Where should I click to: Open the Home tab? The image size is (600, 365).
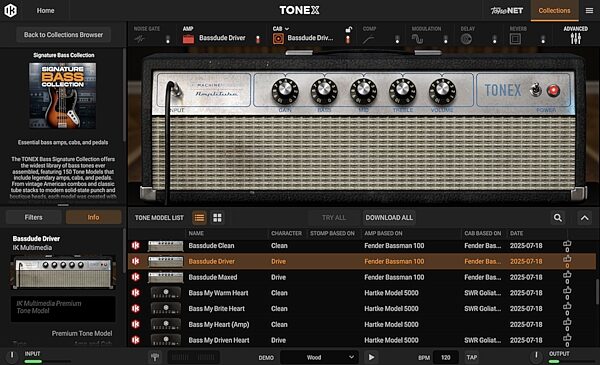pyautogui.click(x=45, y=11)
